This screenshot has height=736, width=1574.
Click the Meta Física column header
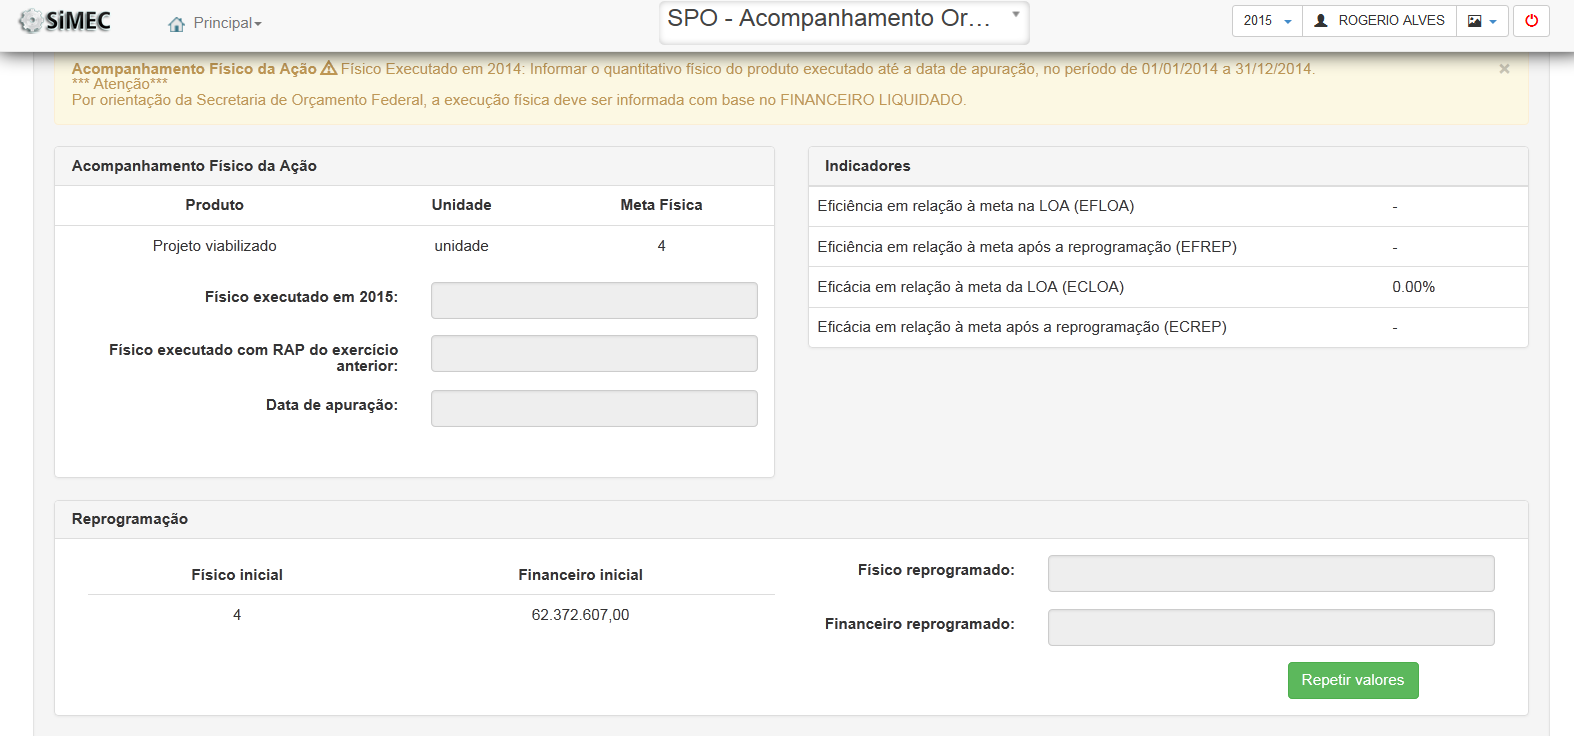coord(661,205)
